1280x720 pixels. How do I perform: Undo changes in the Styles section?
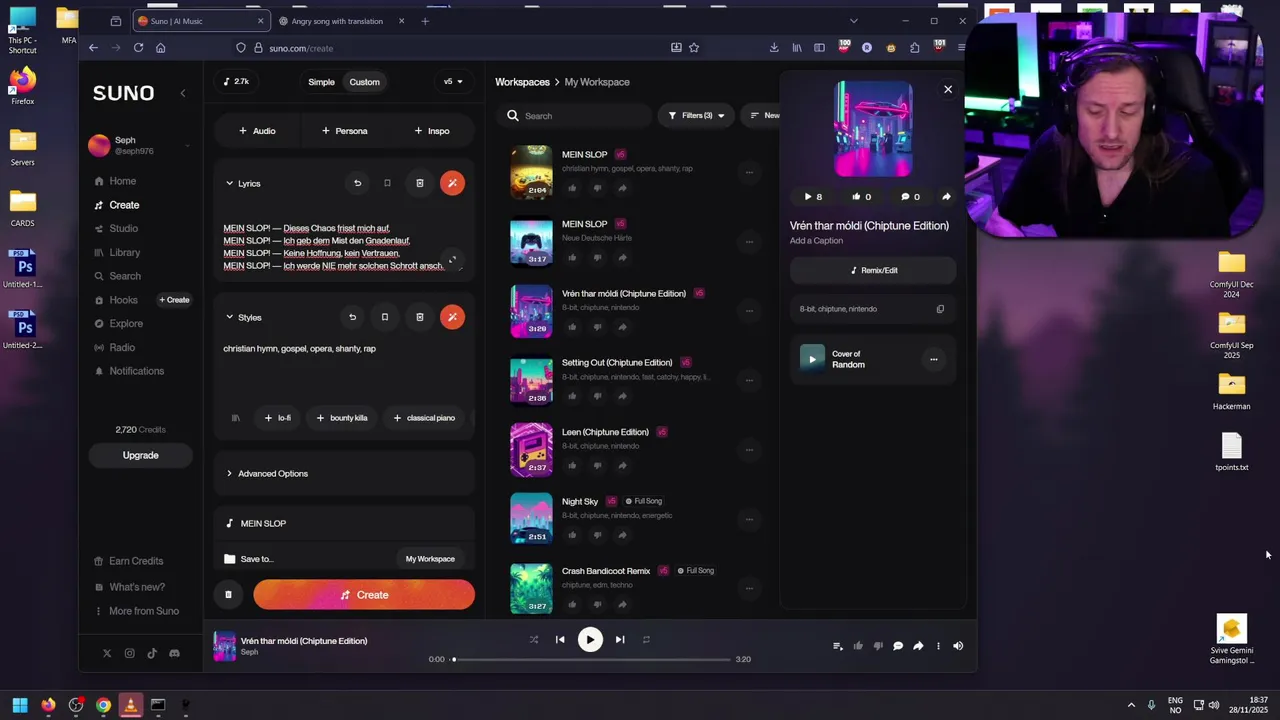[x=352, y=317]
